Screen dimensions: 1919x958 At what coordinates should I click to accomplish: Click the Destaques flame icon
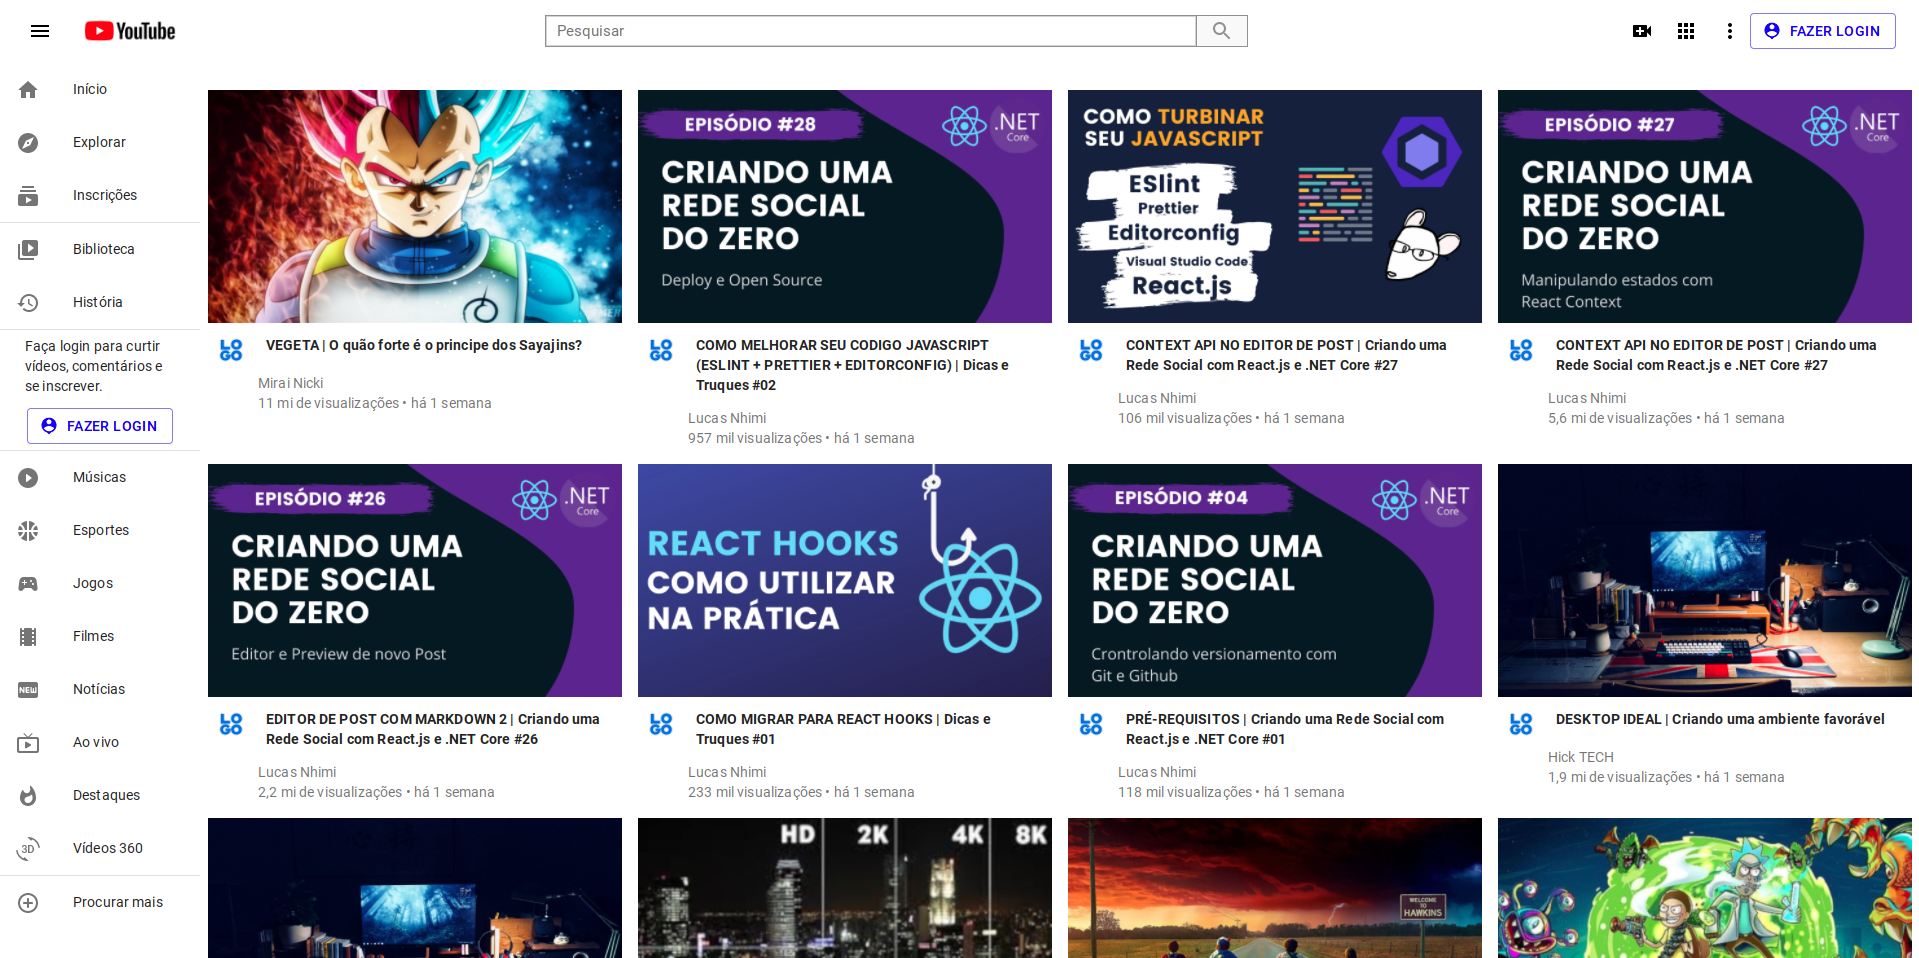click(28, 795)
